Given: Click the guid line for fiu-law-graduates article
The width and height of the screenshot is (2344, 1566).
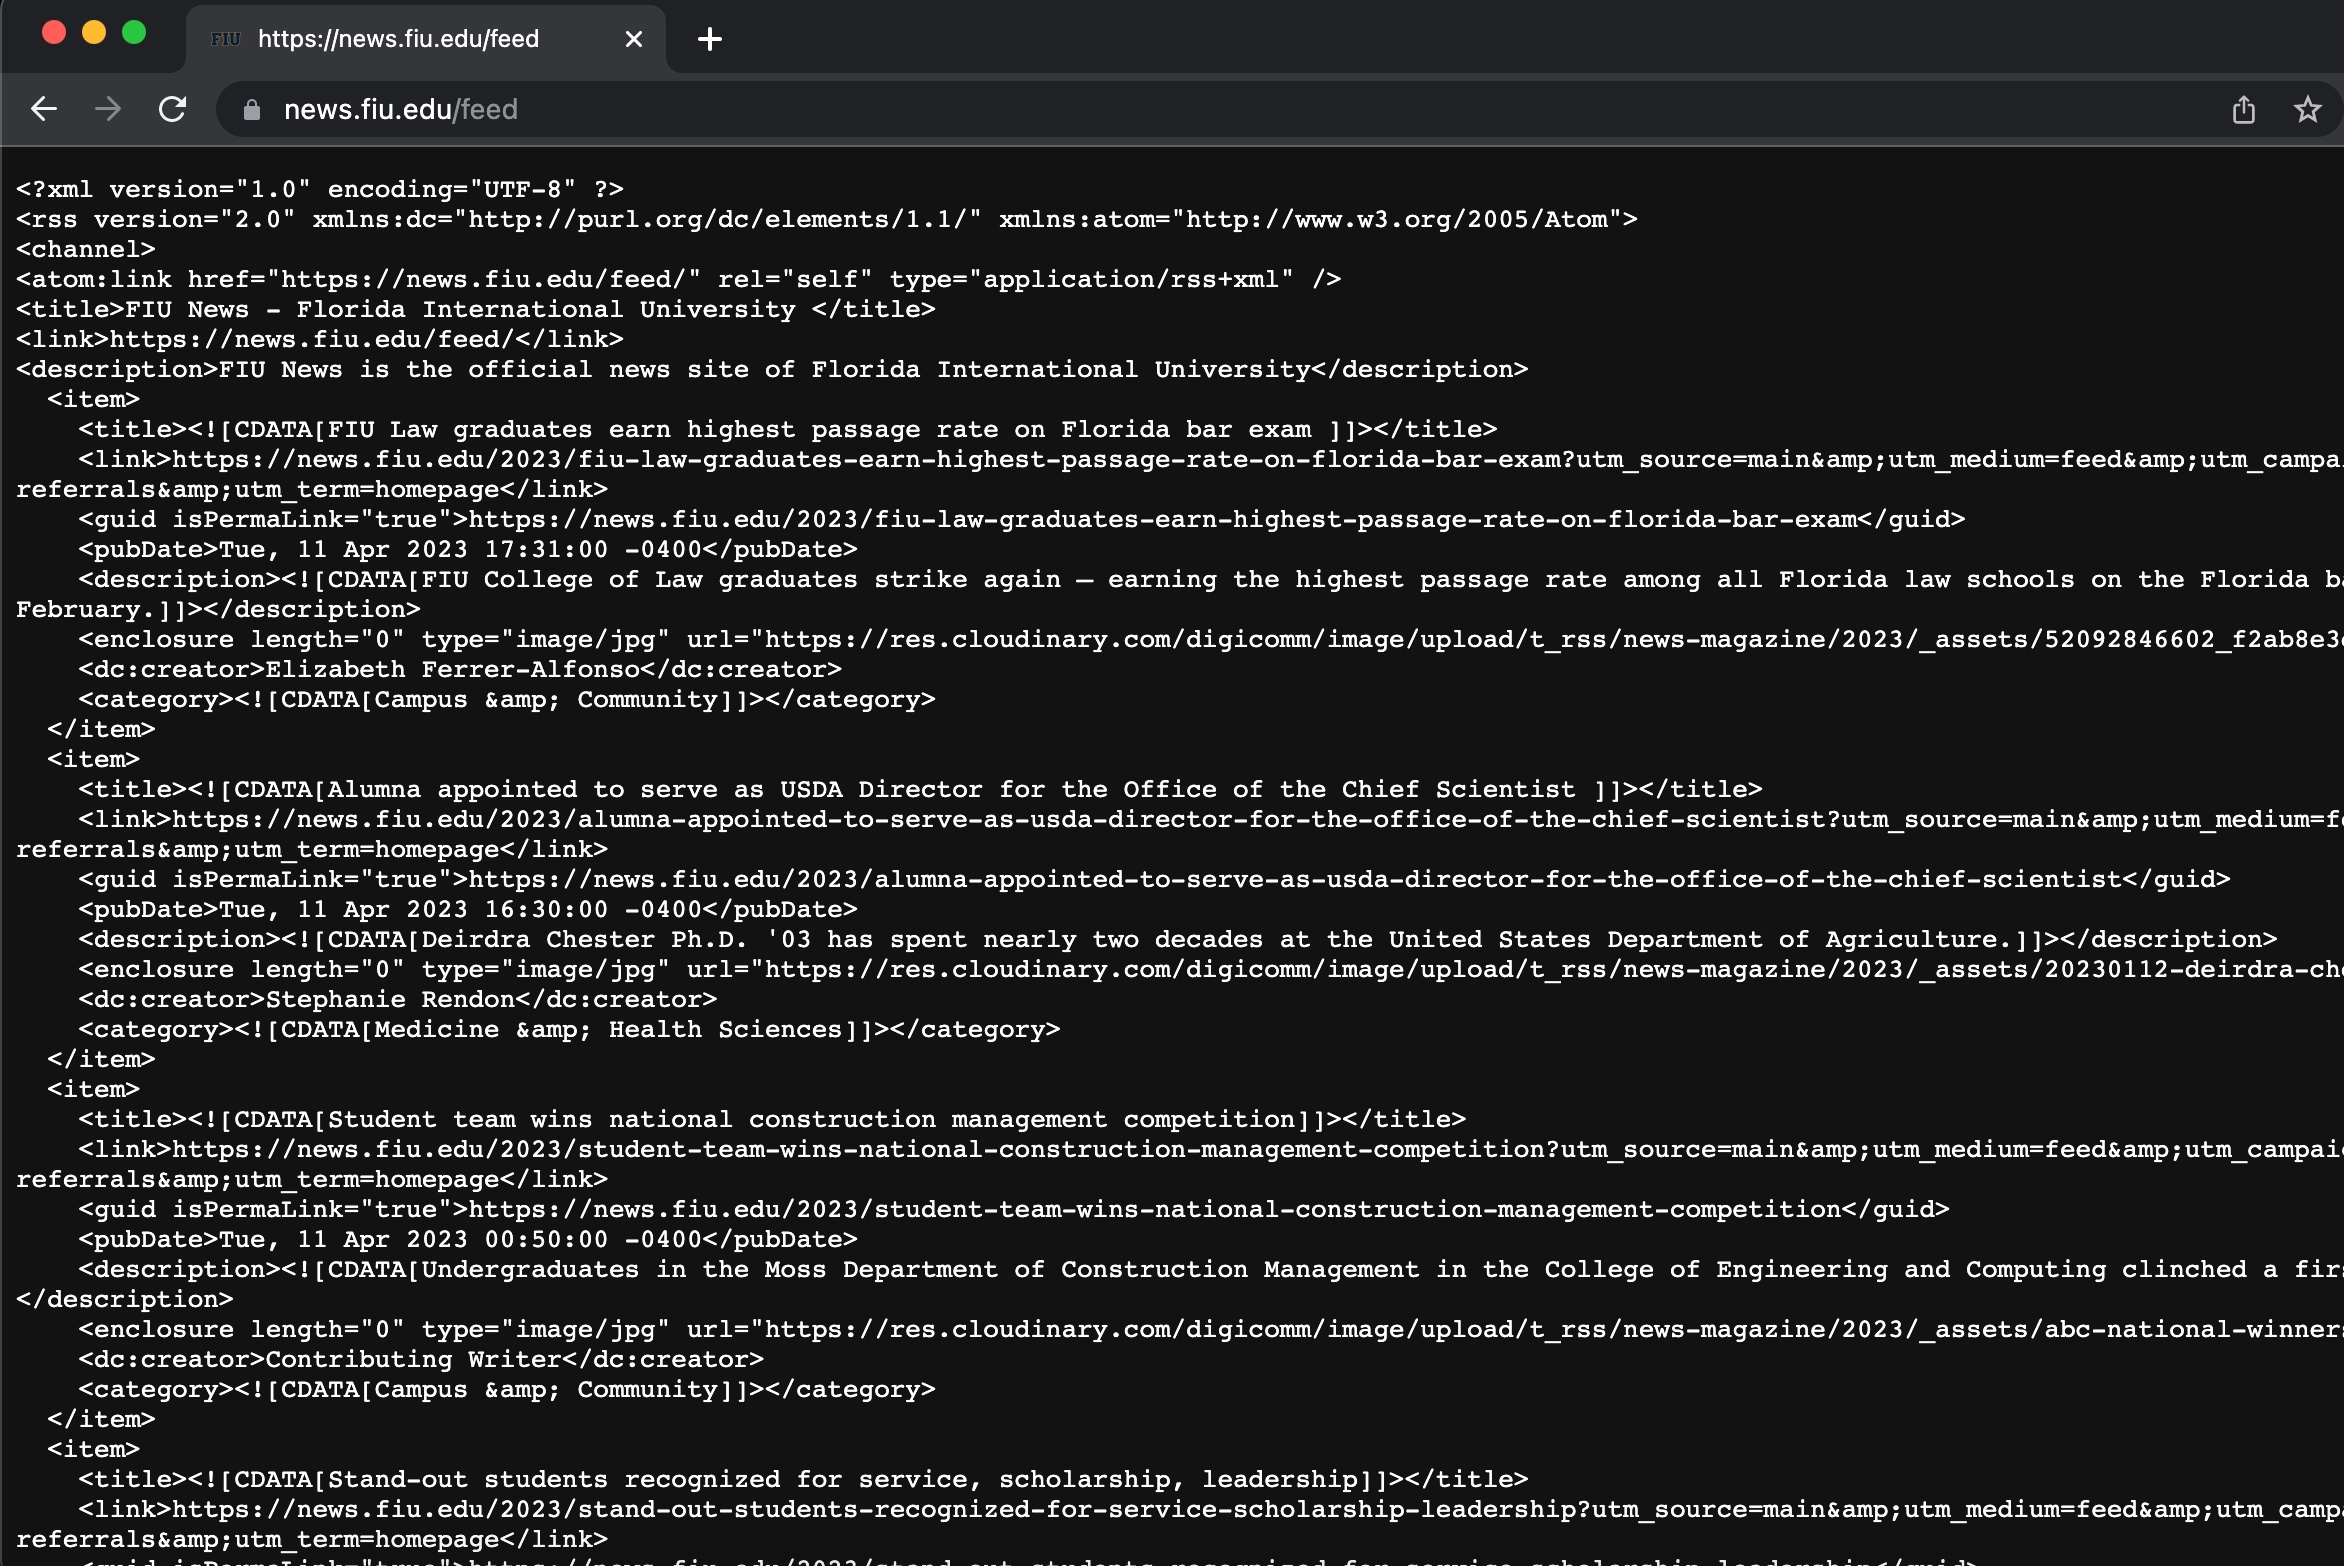Looking at the screenshot, I should pyautogui.click(x=1022, y=519).
